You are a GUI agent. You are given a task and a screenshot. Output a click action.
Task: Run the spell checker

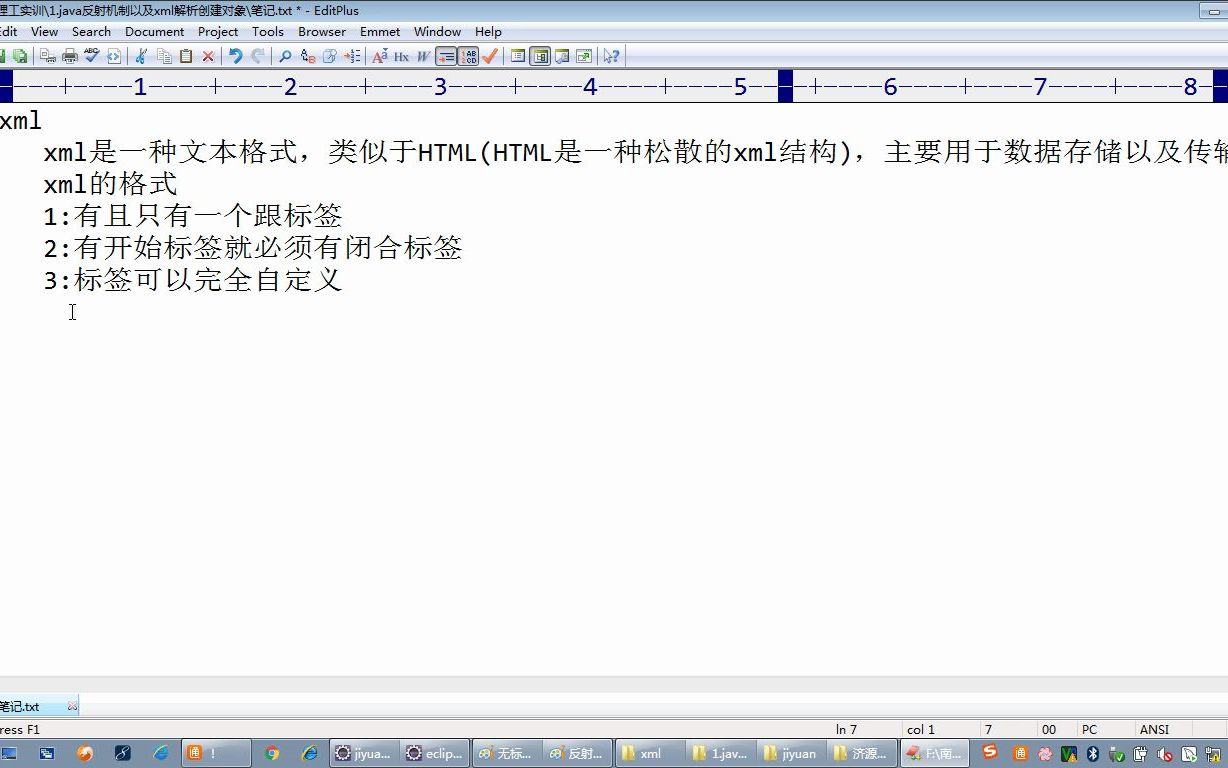pos(90,56)
